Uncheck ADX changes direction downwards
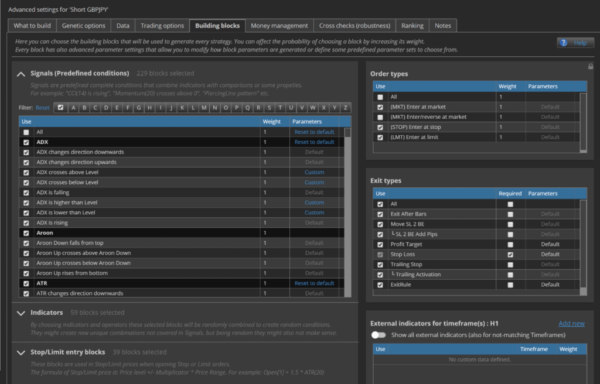Image resolution: width=600 pixels, height=384 pixels. point(26,152)
